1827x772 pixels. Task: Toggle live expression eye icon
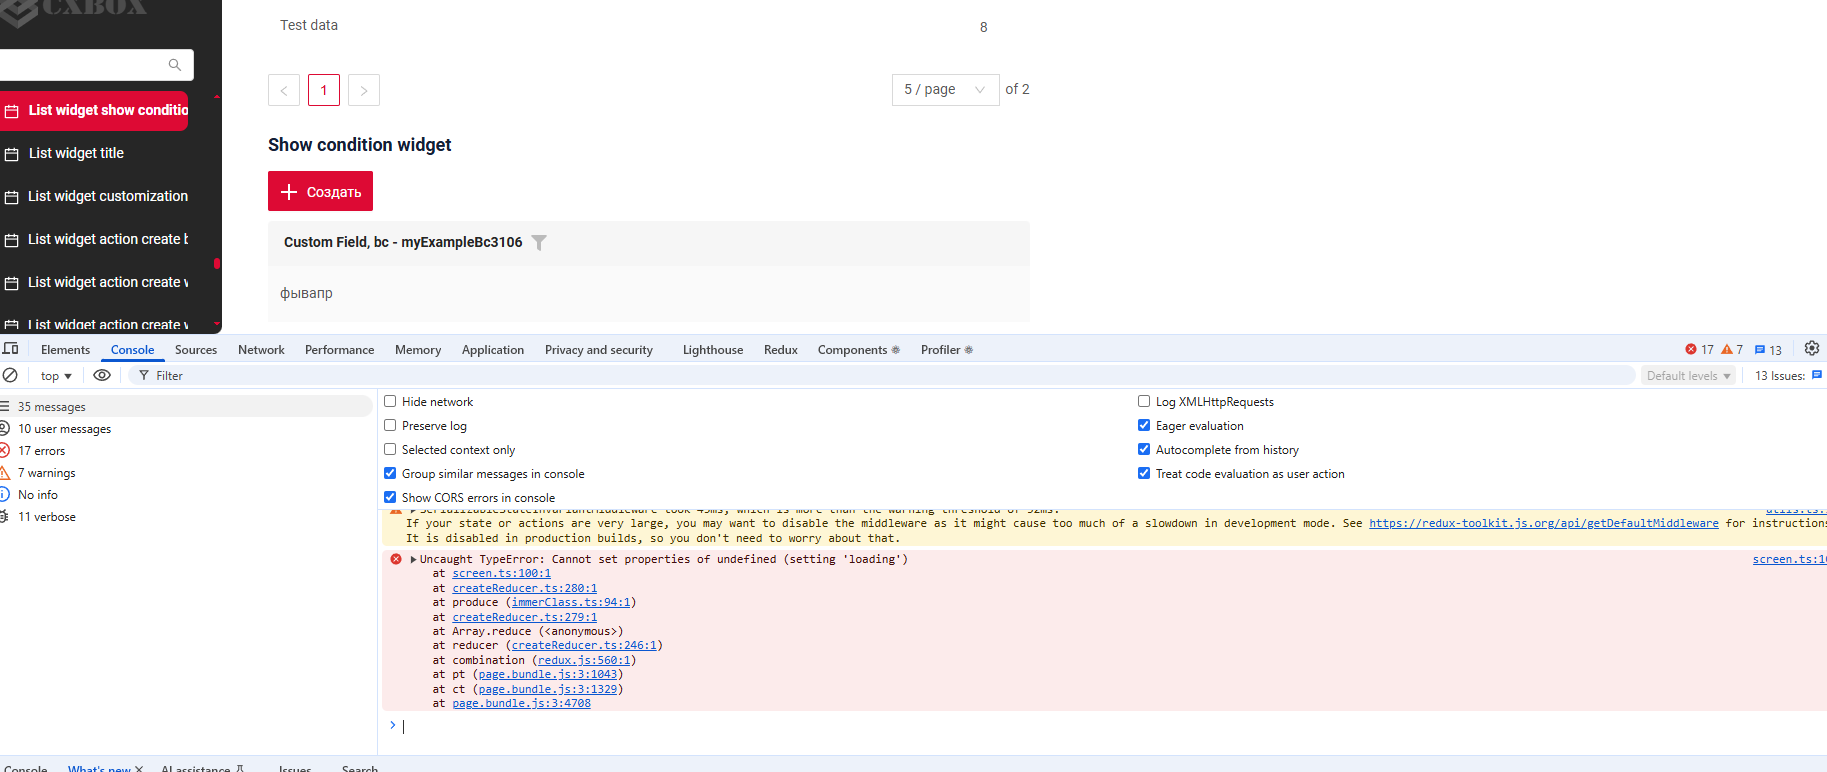102,375
